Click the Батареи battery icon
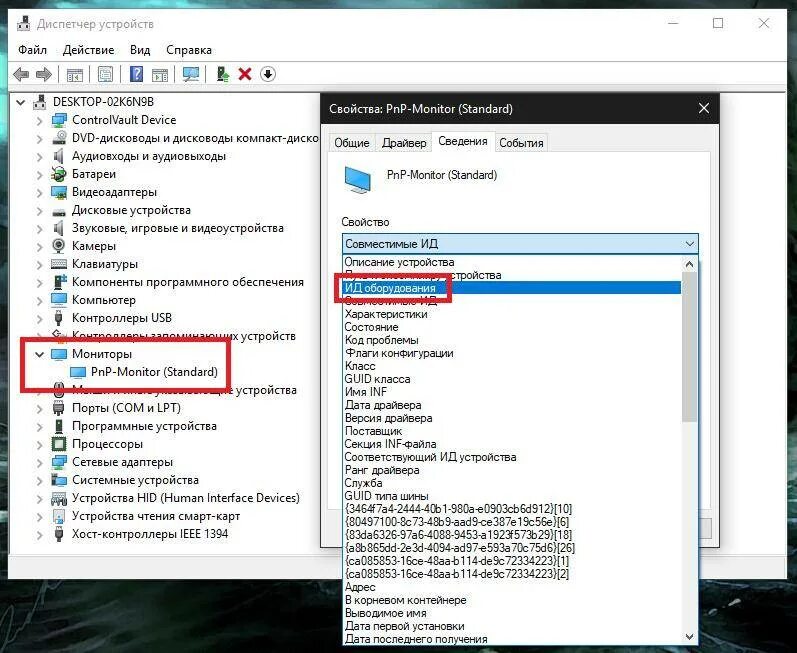 point(59,174)
